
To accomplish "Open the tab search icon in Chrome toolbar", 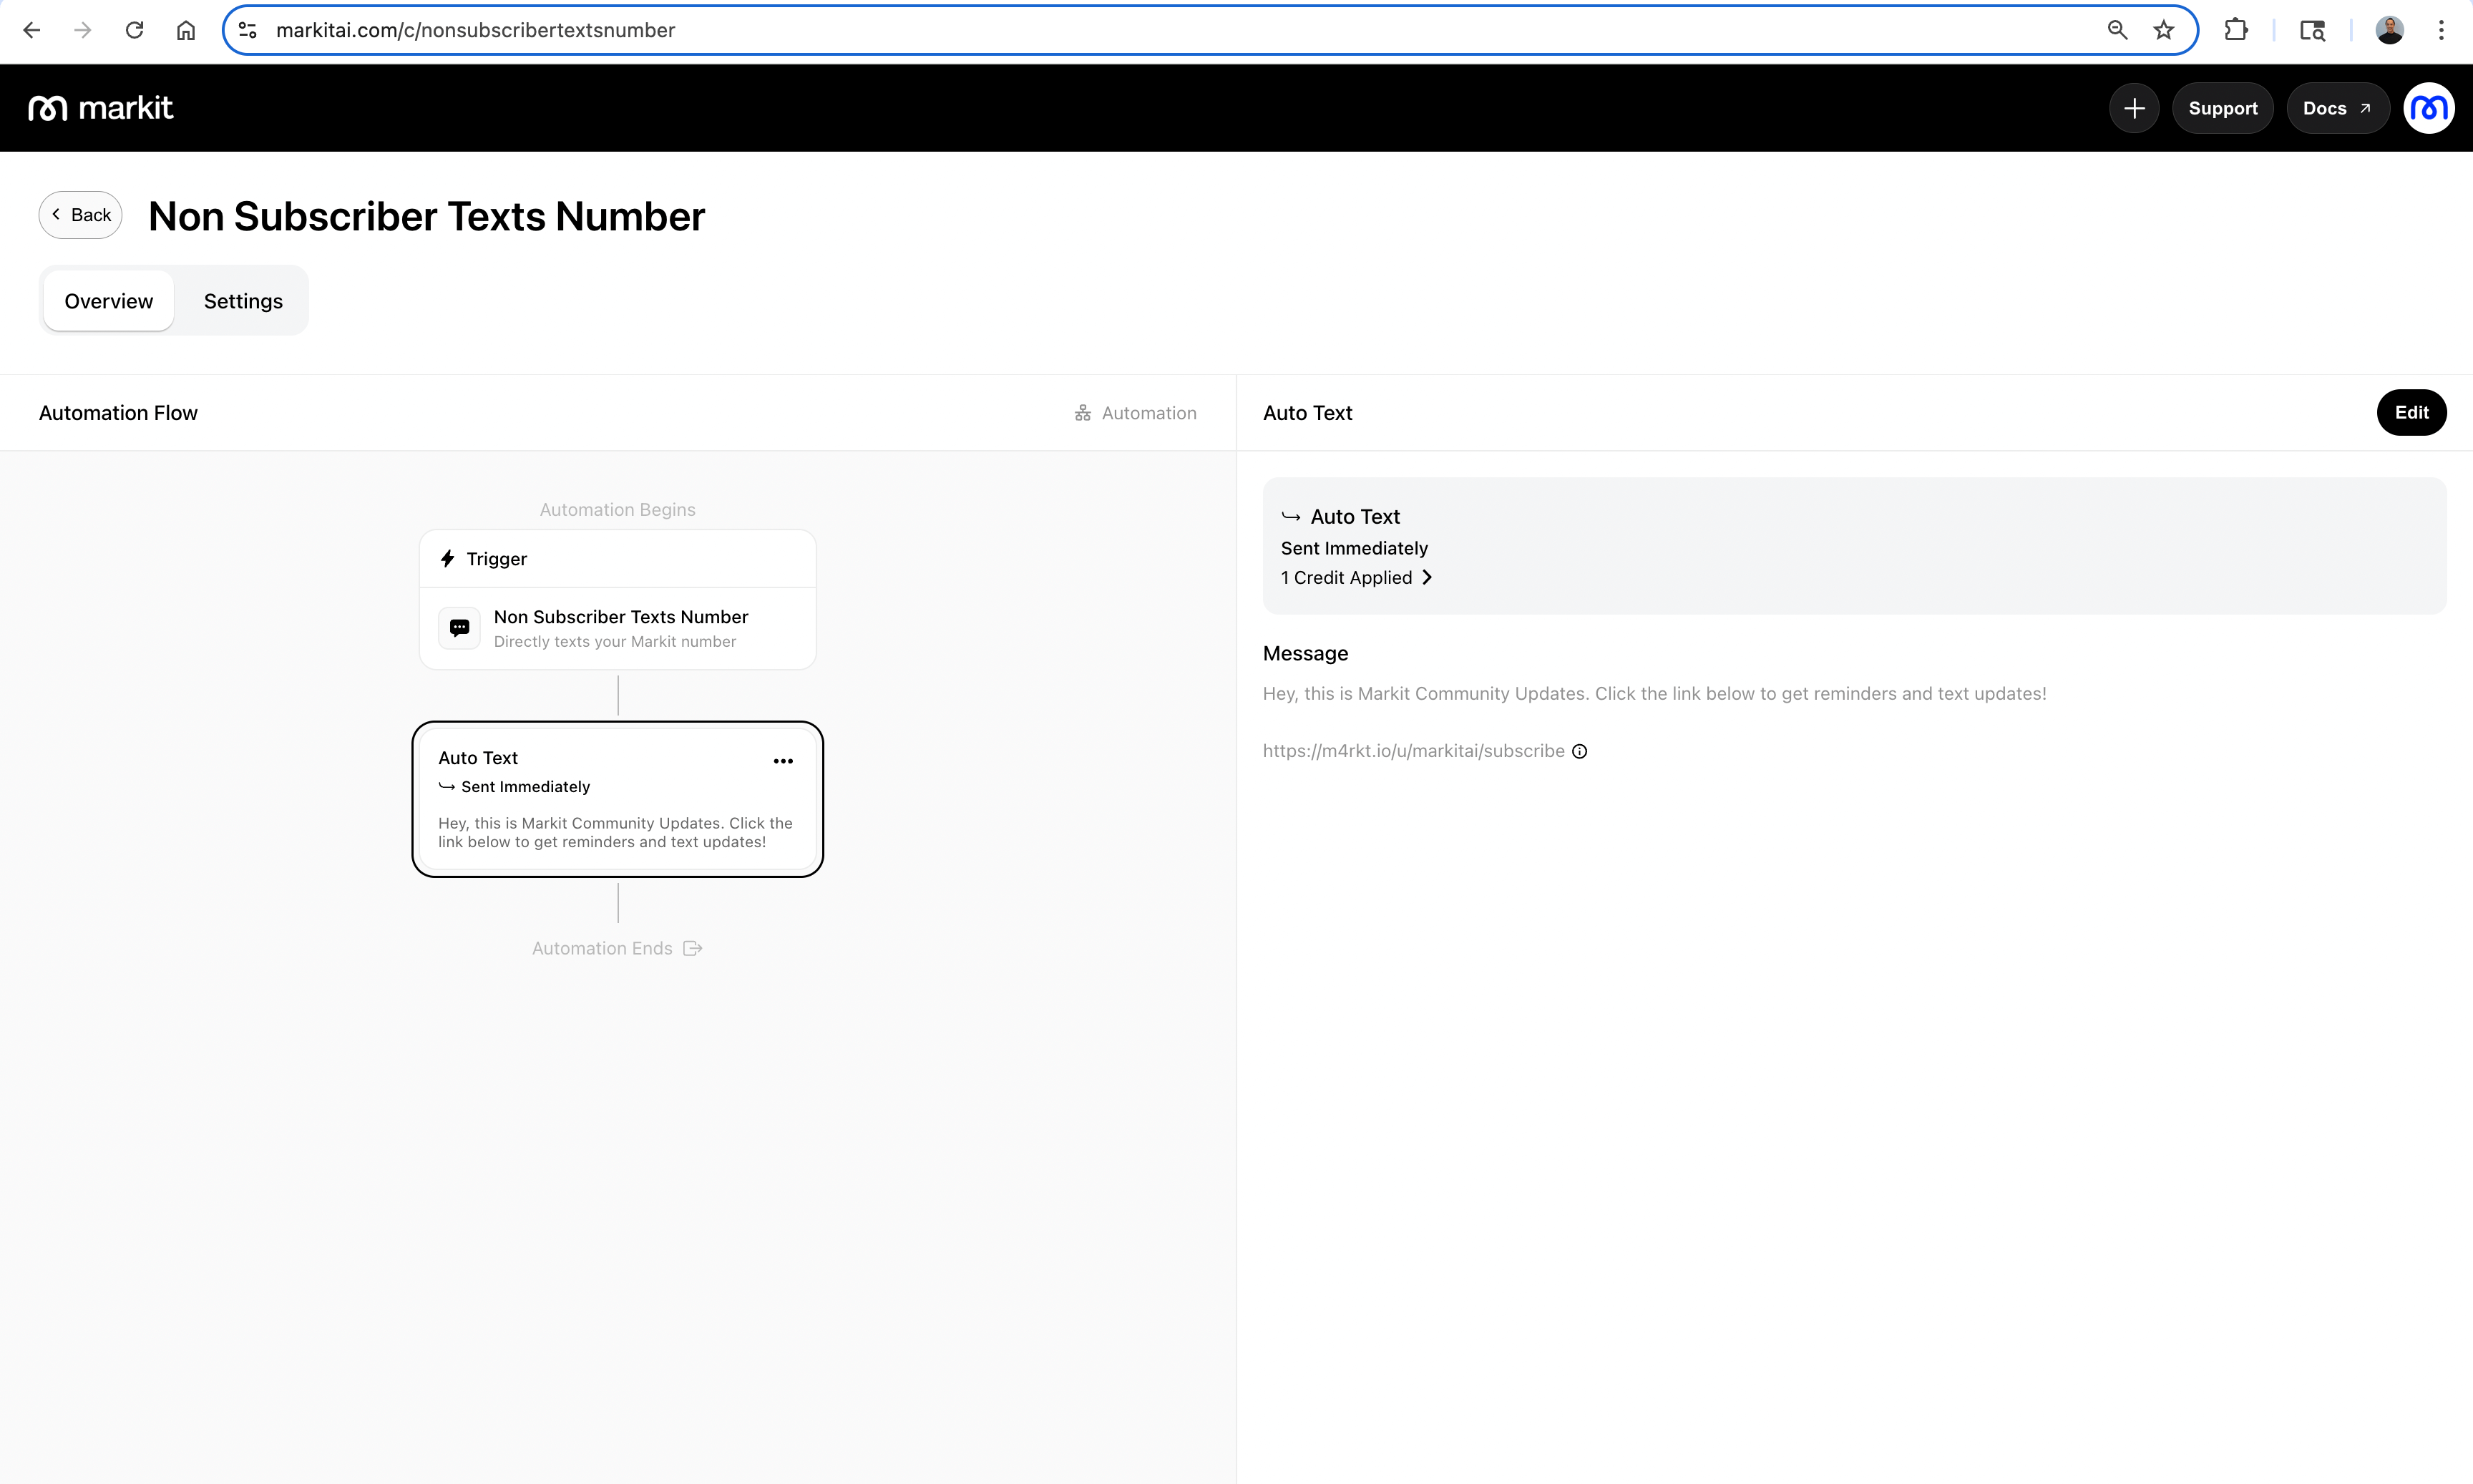I will (x=2312, y=30).
